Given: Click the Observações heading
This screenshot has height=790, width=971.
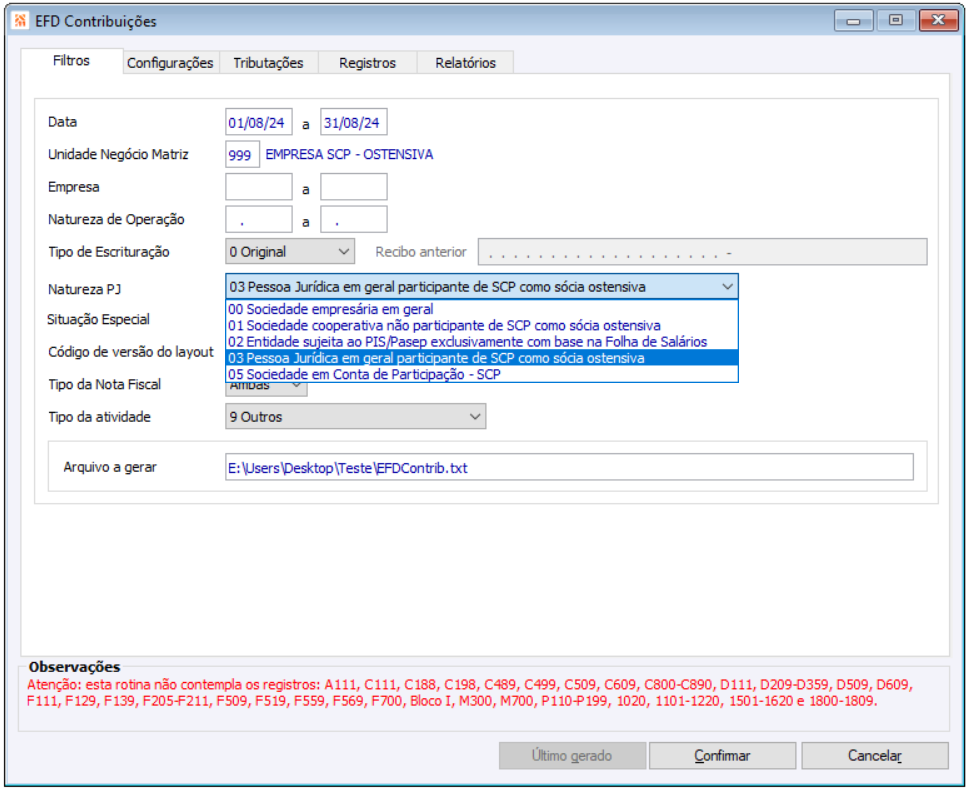Looking at the screenshot, I should click(x=74, y=667).
